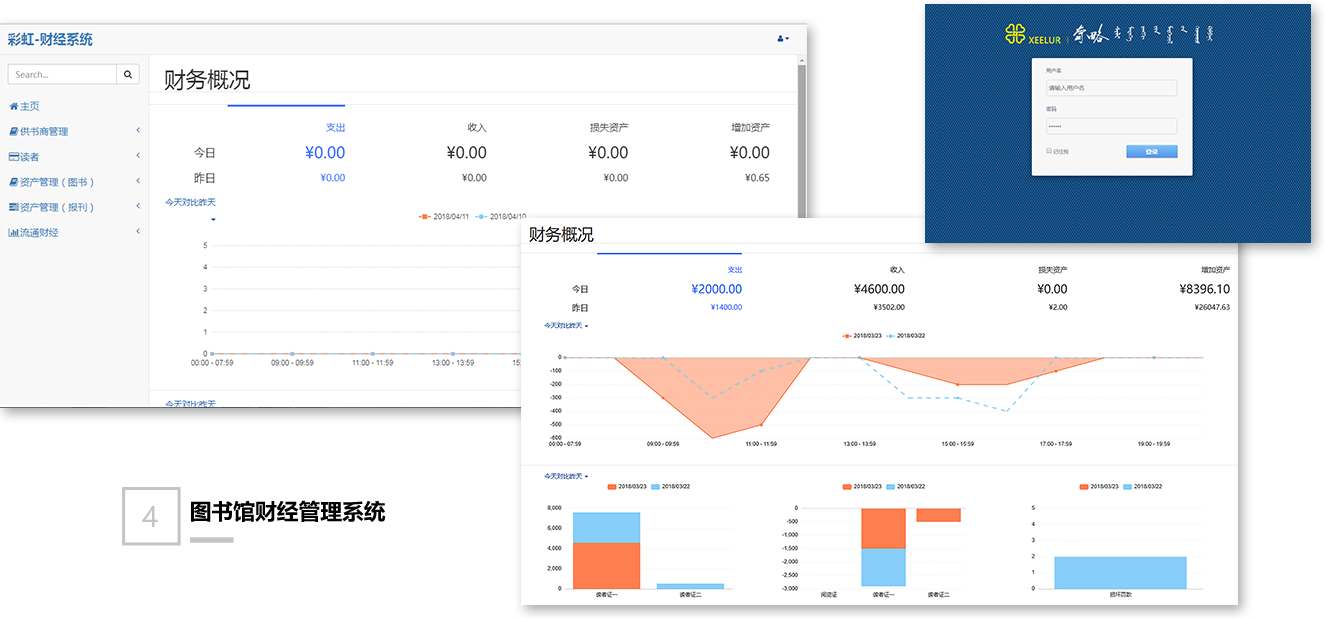Toggle the 2018/04/11 legend series in the back dashboard
Screen dimensions: 1326x618
pos(443,216)
